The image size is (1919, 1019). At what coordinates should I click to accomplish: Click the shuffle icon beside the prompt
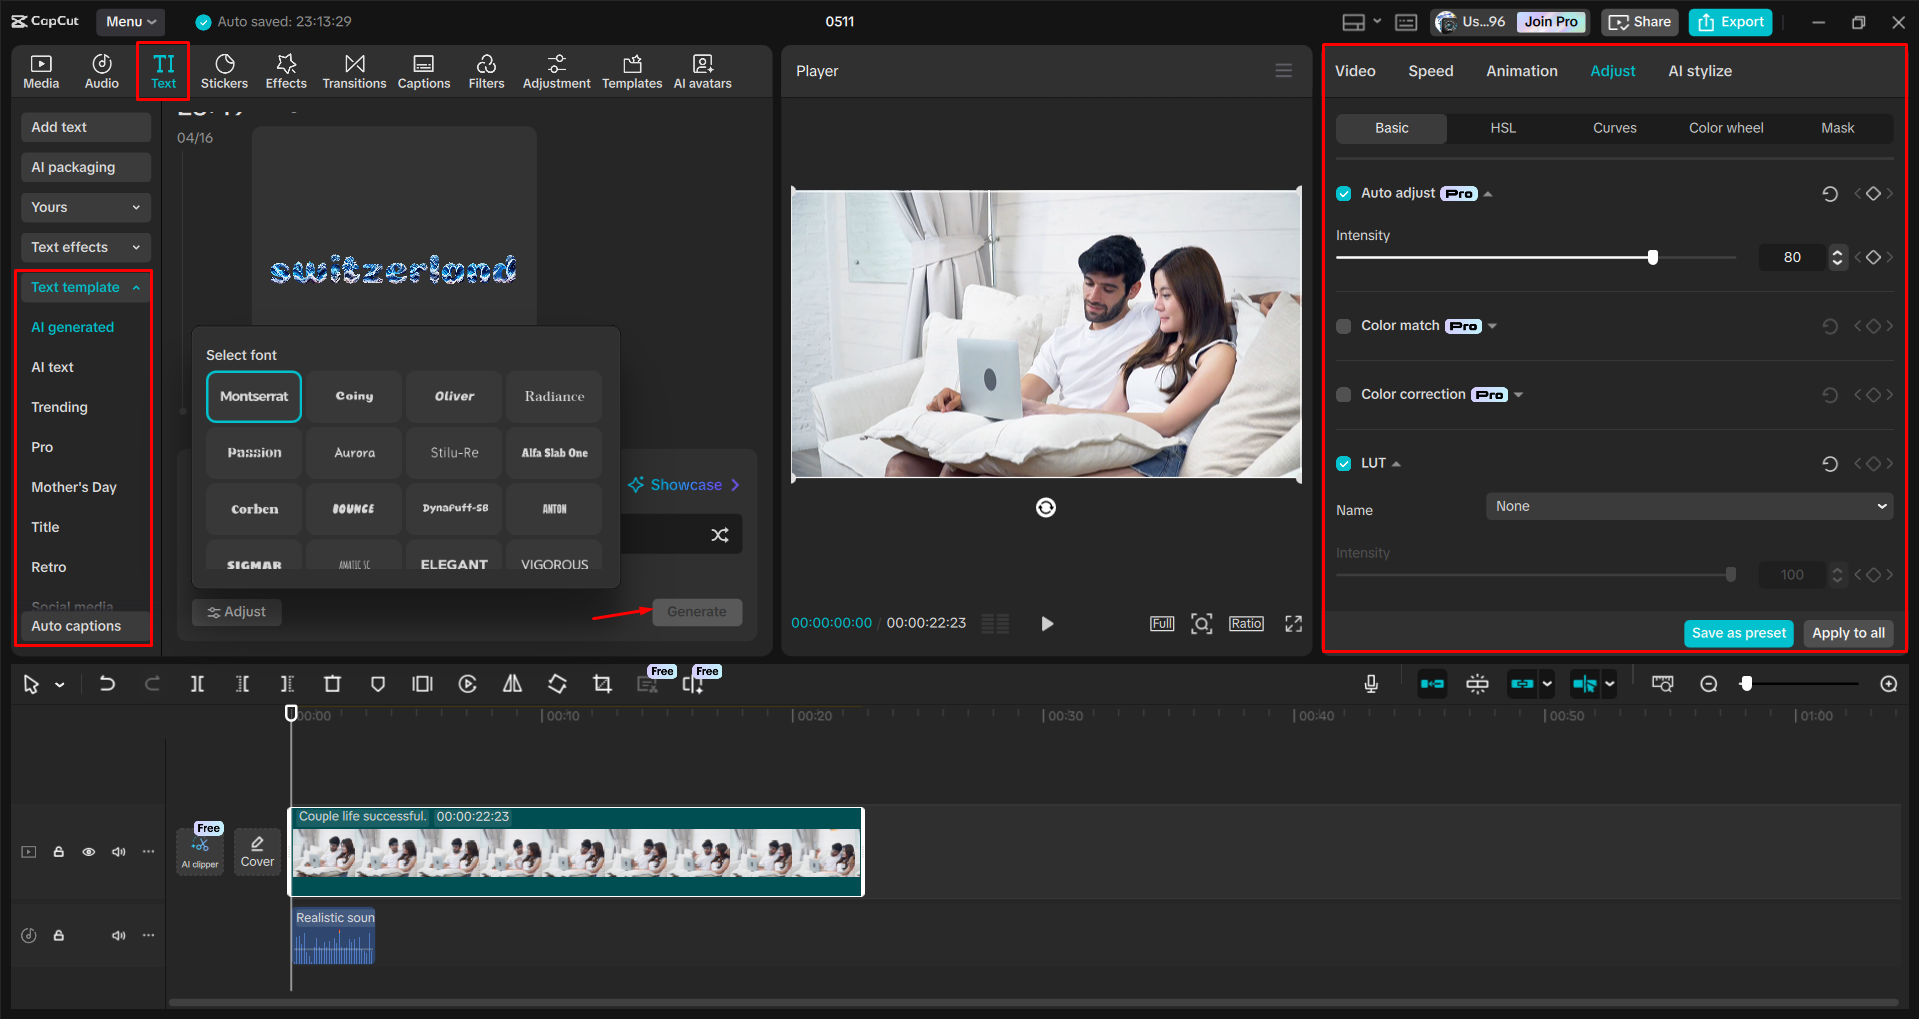tap(720, 535)
